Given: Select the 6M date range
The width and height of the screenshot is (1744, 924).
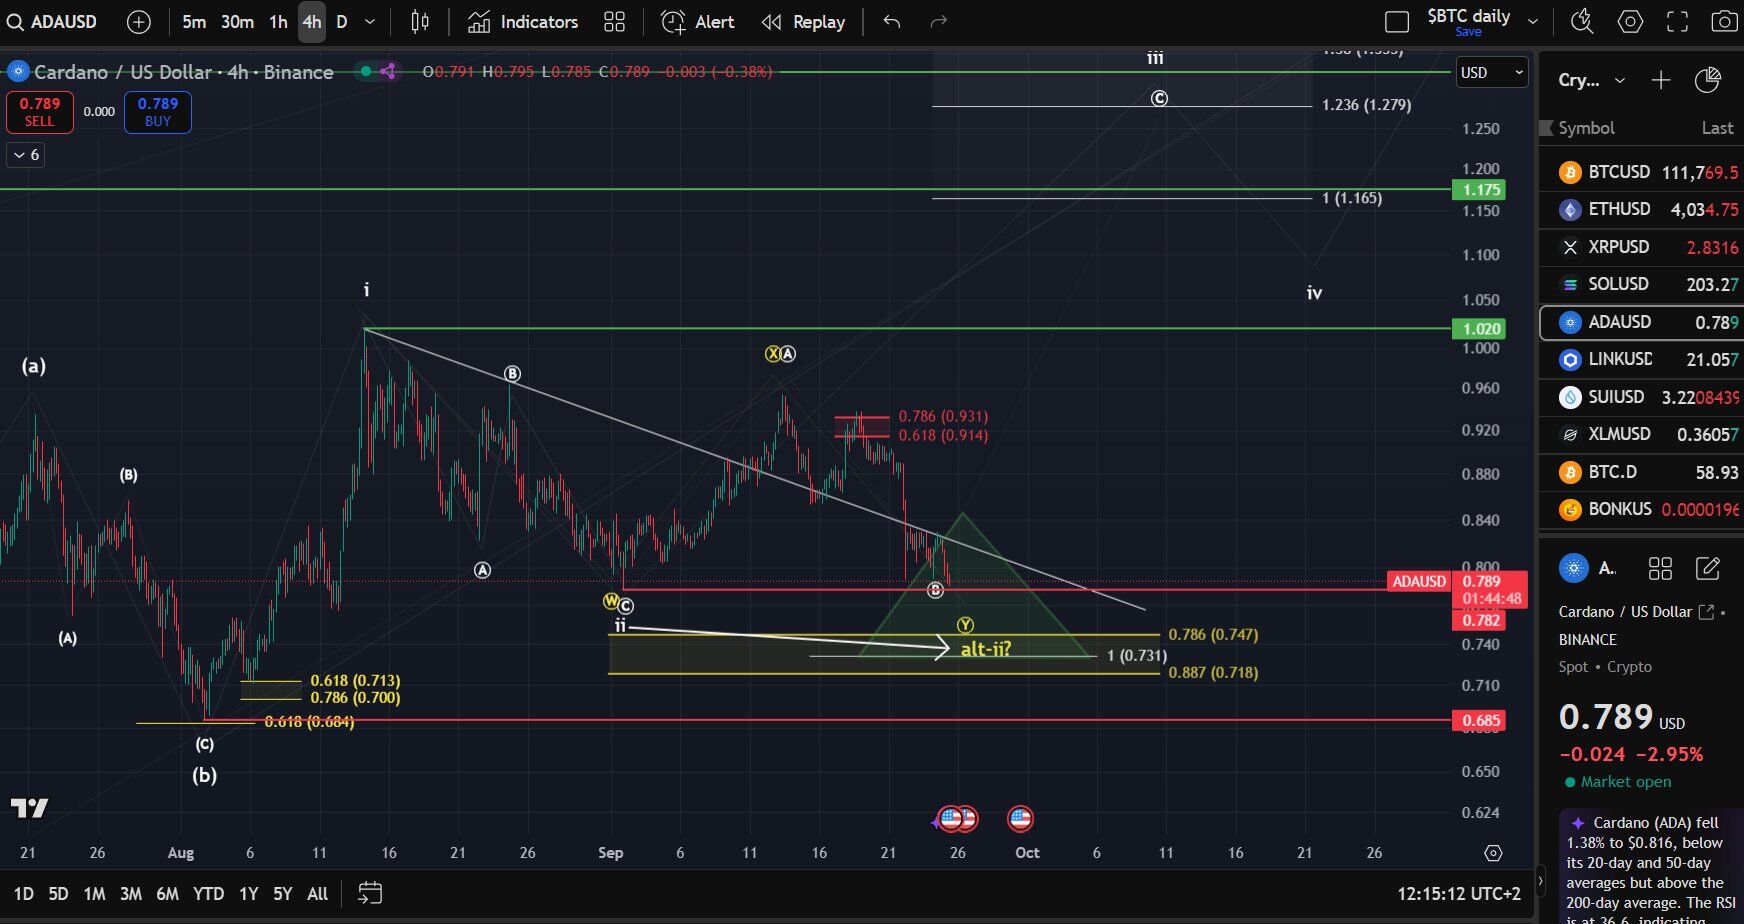Looking at the screenshot, I should coord(167,894).
